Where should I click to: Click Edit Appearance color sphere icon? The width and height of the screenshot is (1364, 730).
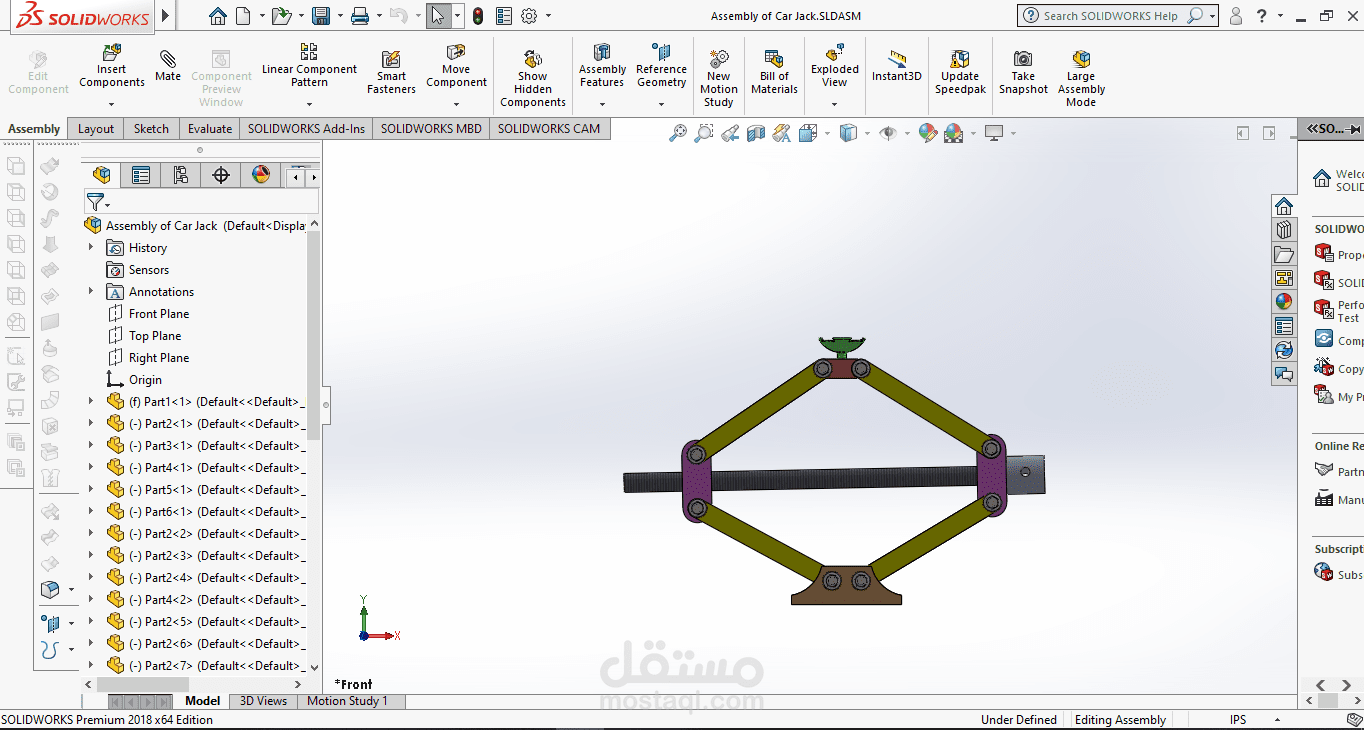click(927, 133)
